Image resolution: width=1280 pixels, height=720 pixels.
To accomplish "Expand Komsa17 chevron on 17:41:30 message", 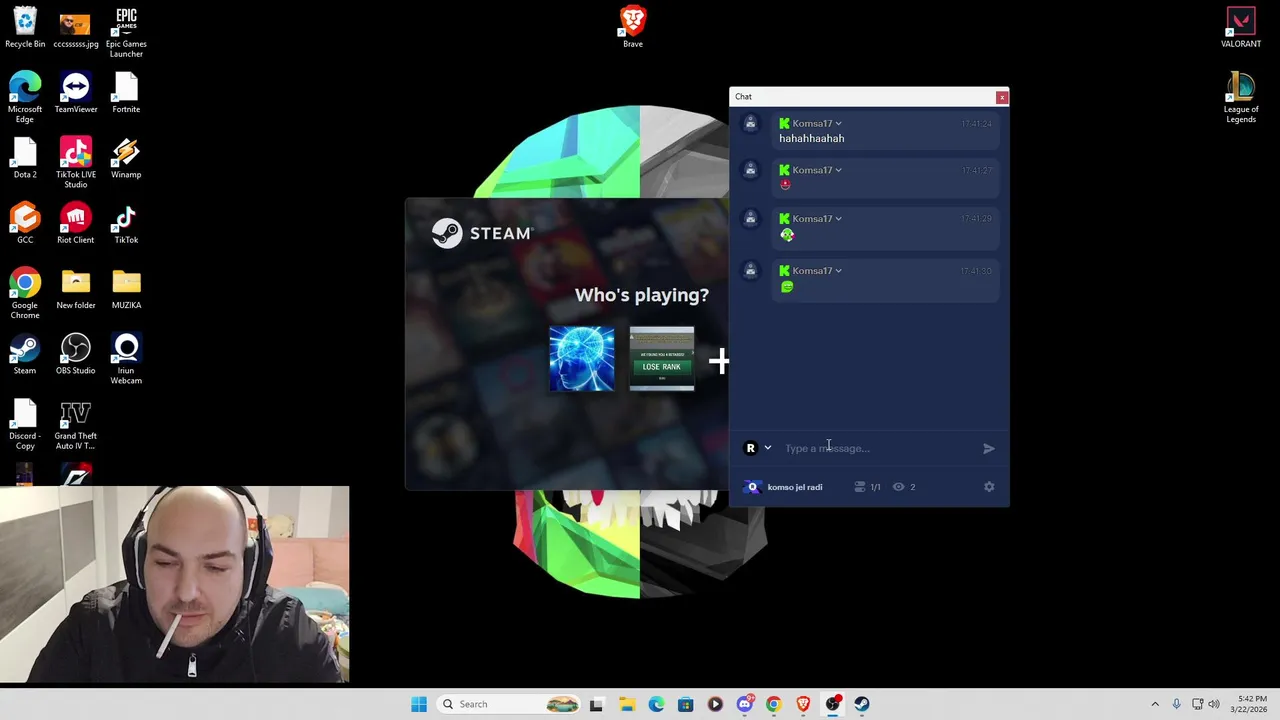I will 838,271.
